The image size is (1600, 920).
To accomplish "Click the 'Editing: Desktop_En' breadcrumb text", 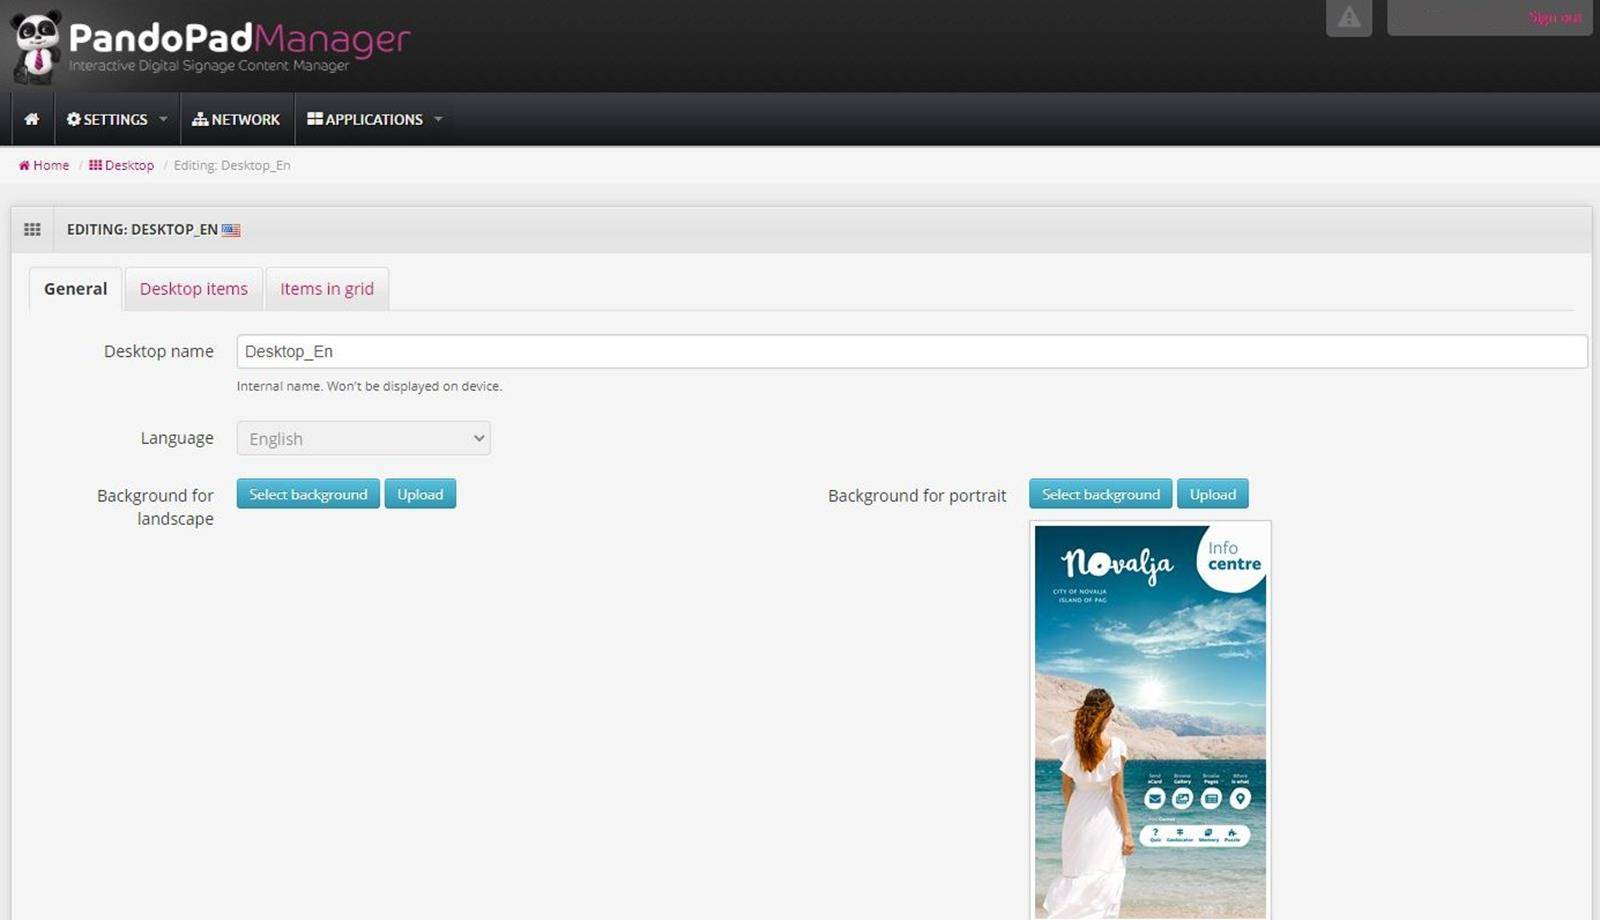I will pos(232,165).
